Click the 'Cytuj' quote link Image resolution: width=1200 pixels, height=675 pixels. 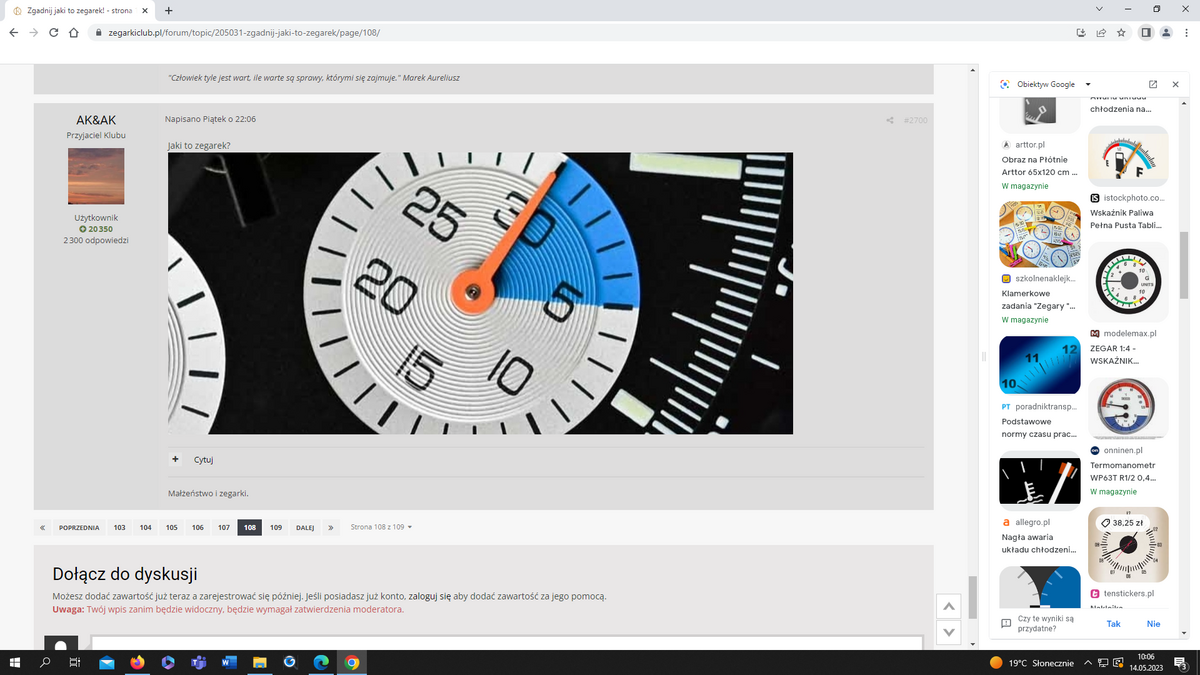[x=203, y=460]
